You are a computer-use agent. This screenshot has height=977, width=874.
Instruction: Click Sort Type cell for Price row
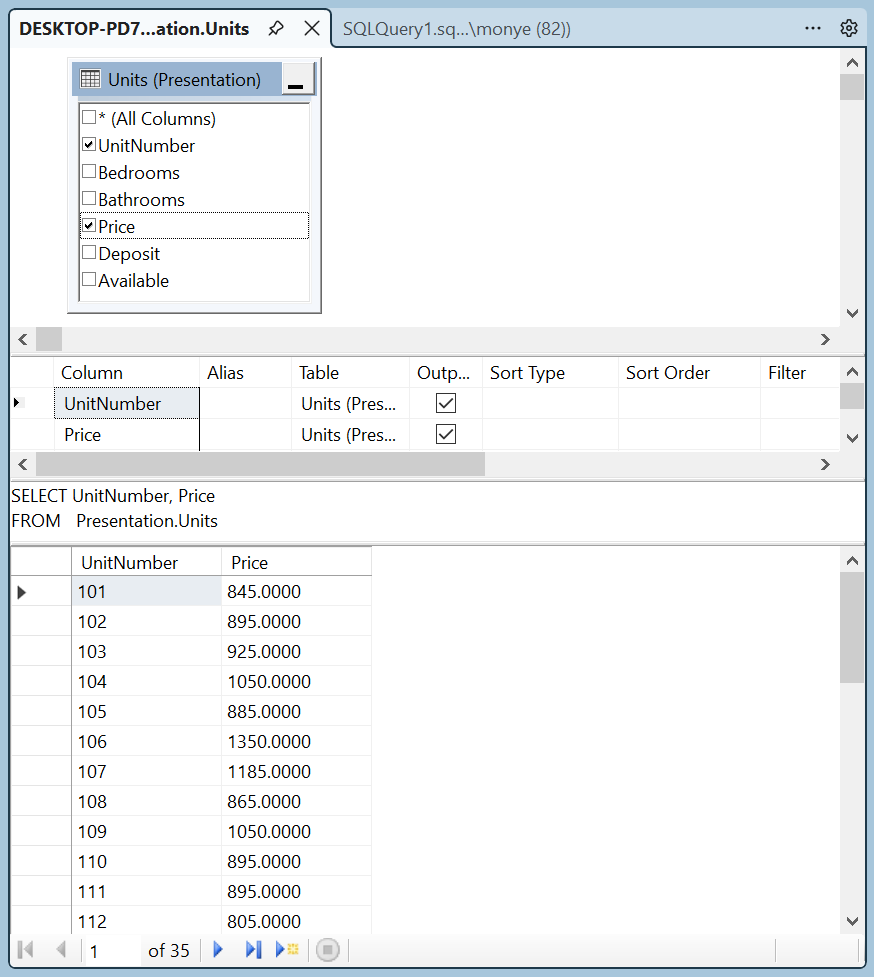(550, 434)
